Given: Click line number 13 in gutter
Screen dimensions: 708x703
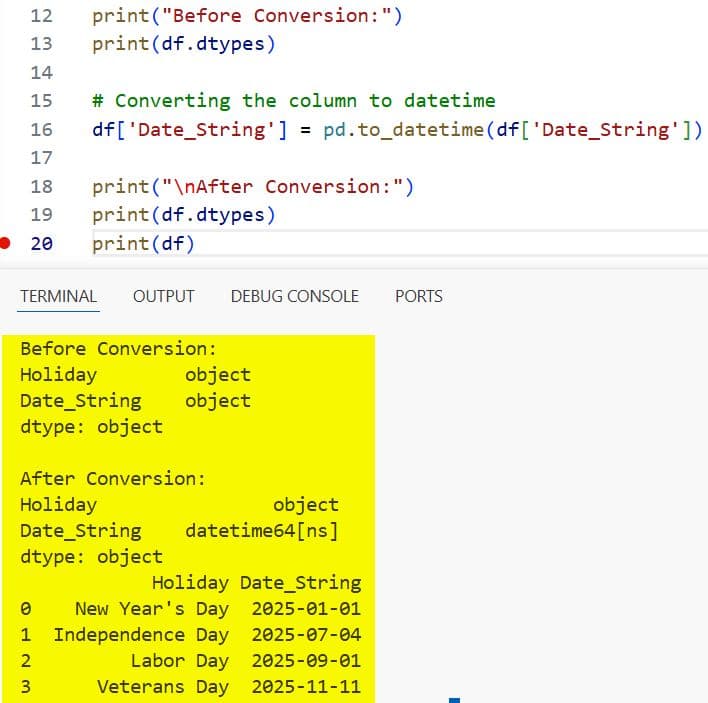Looking at the screenshot, I should point(42,44).
